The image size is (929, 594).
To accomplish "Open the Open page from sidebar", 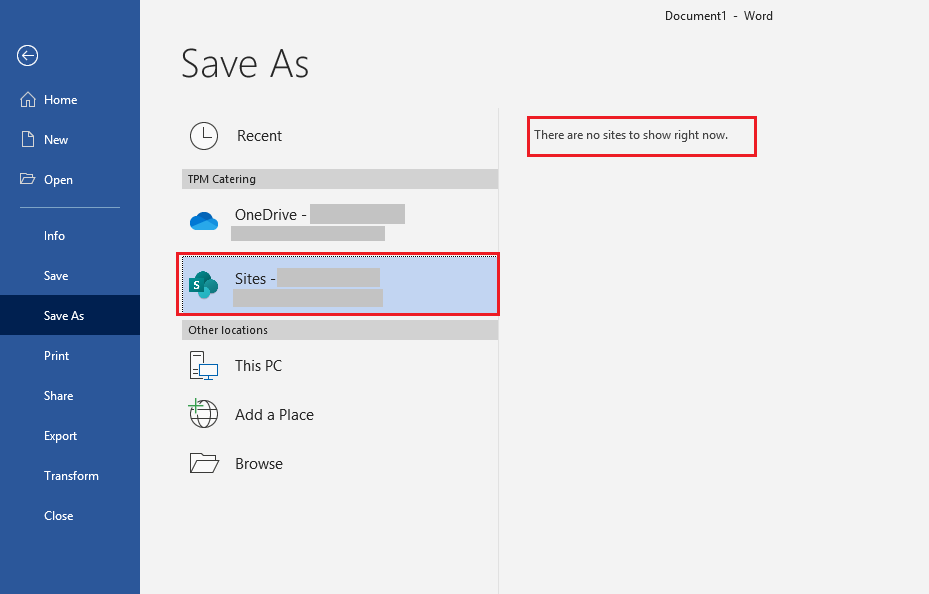I will 57,179.
